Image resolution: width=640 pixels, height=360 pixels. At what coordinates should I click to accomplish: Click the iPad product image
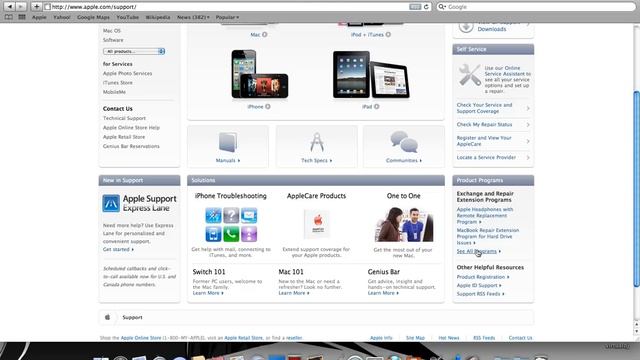click(371, 74)
